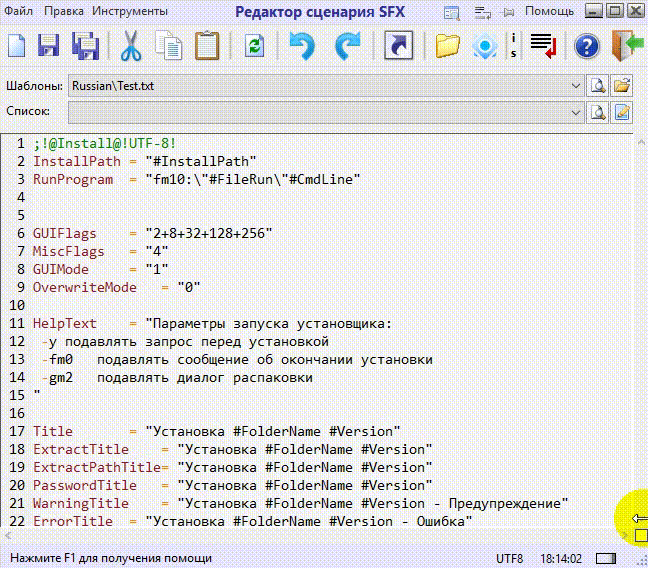The width and height of the screenshot is (648, 568).
Task: Click magnifier page icon beside Список
Action: (598, 112)
